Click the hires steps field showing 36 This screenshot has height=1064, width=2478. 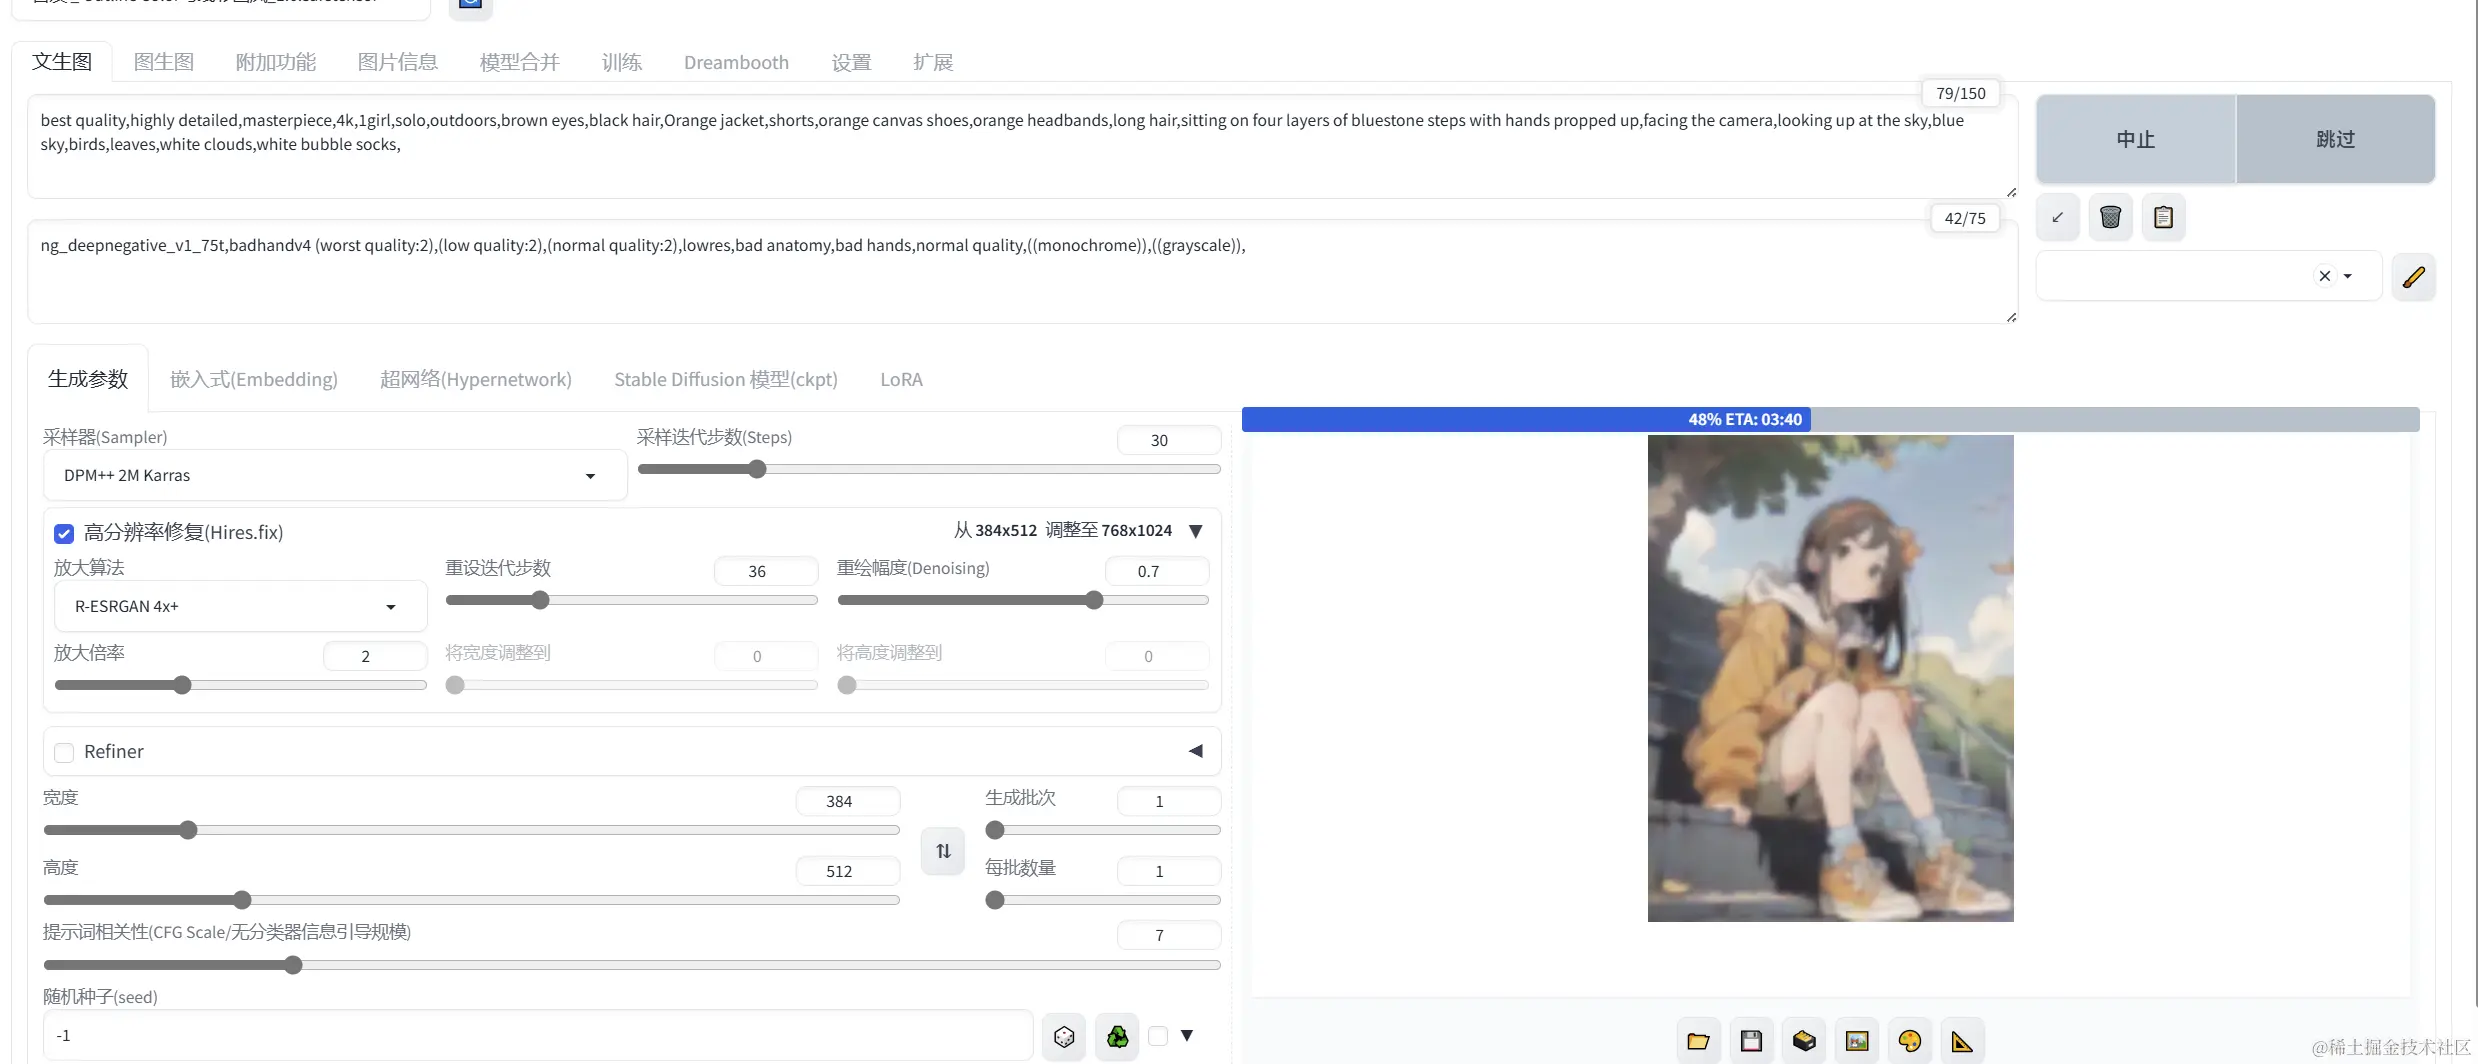766,571
